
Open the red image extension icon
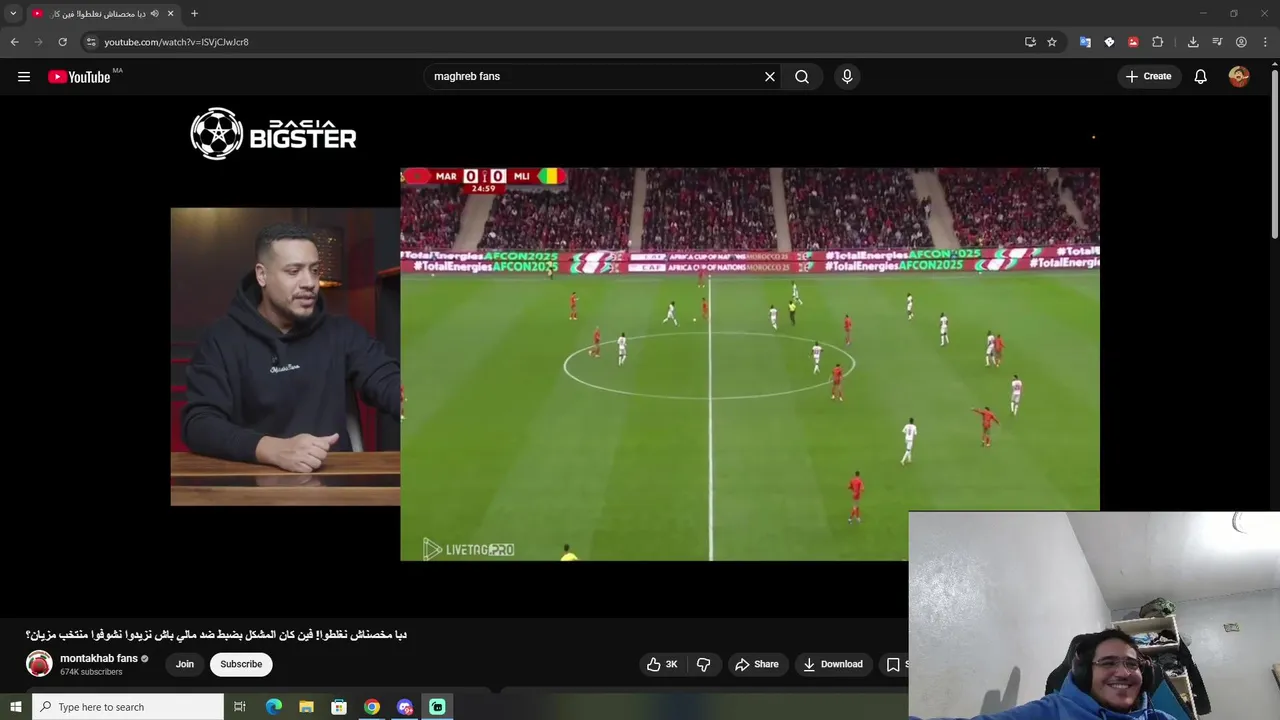[1133, 42]
